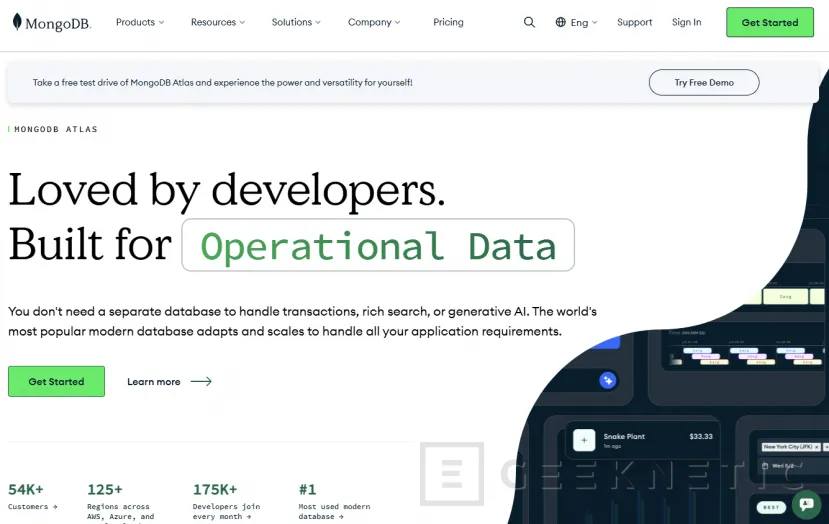The height and width of the screenshot is (524, 829).
Task: Click the arrow next to Learn more
Action: tap(201, 381)
